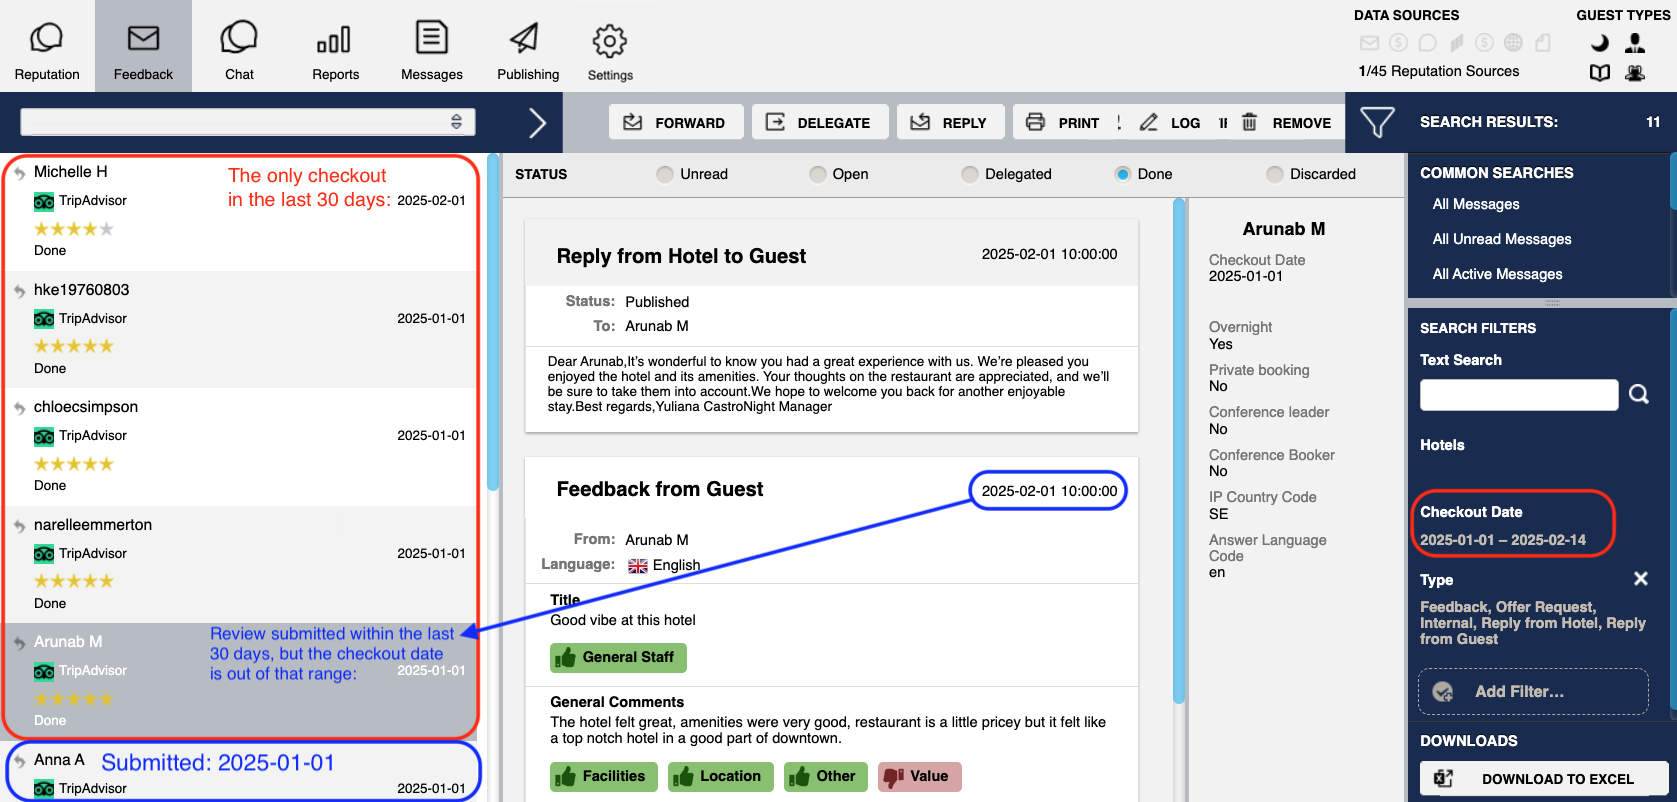Open narelleemmerton review in list

point(240,564)
